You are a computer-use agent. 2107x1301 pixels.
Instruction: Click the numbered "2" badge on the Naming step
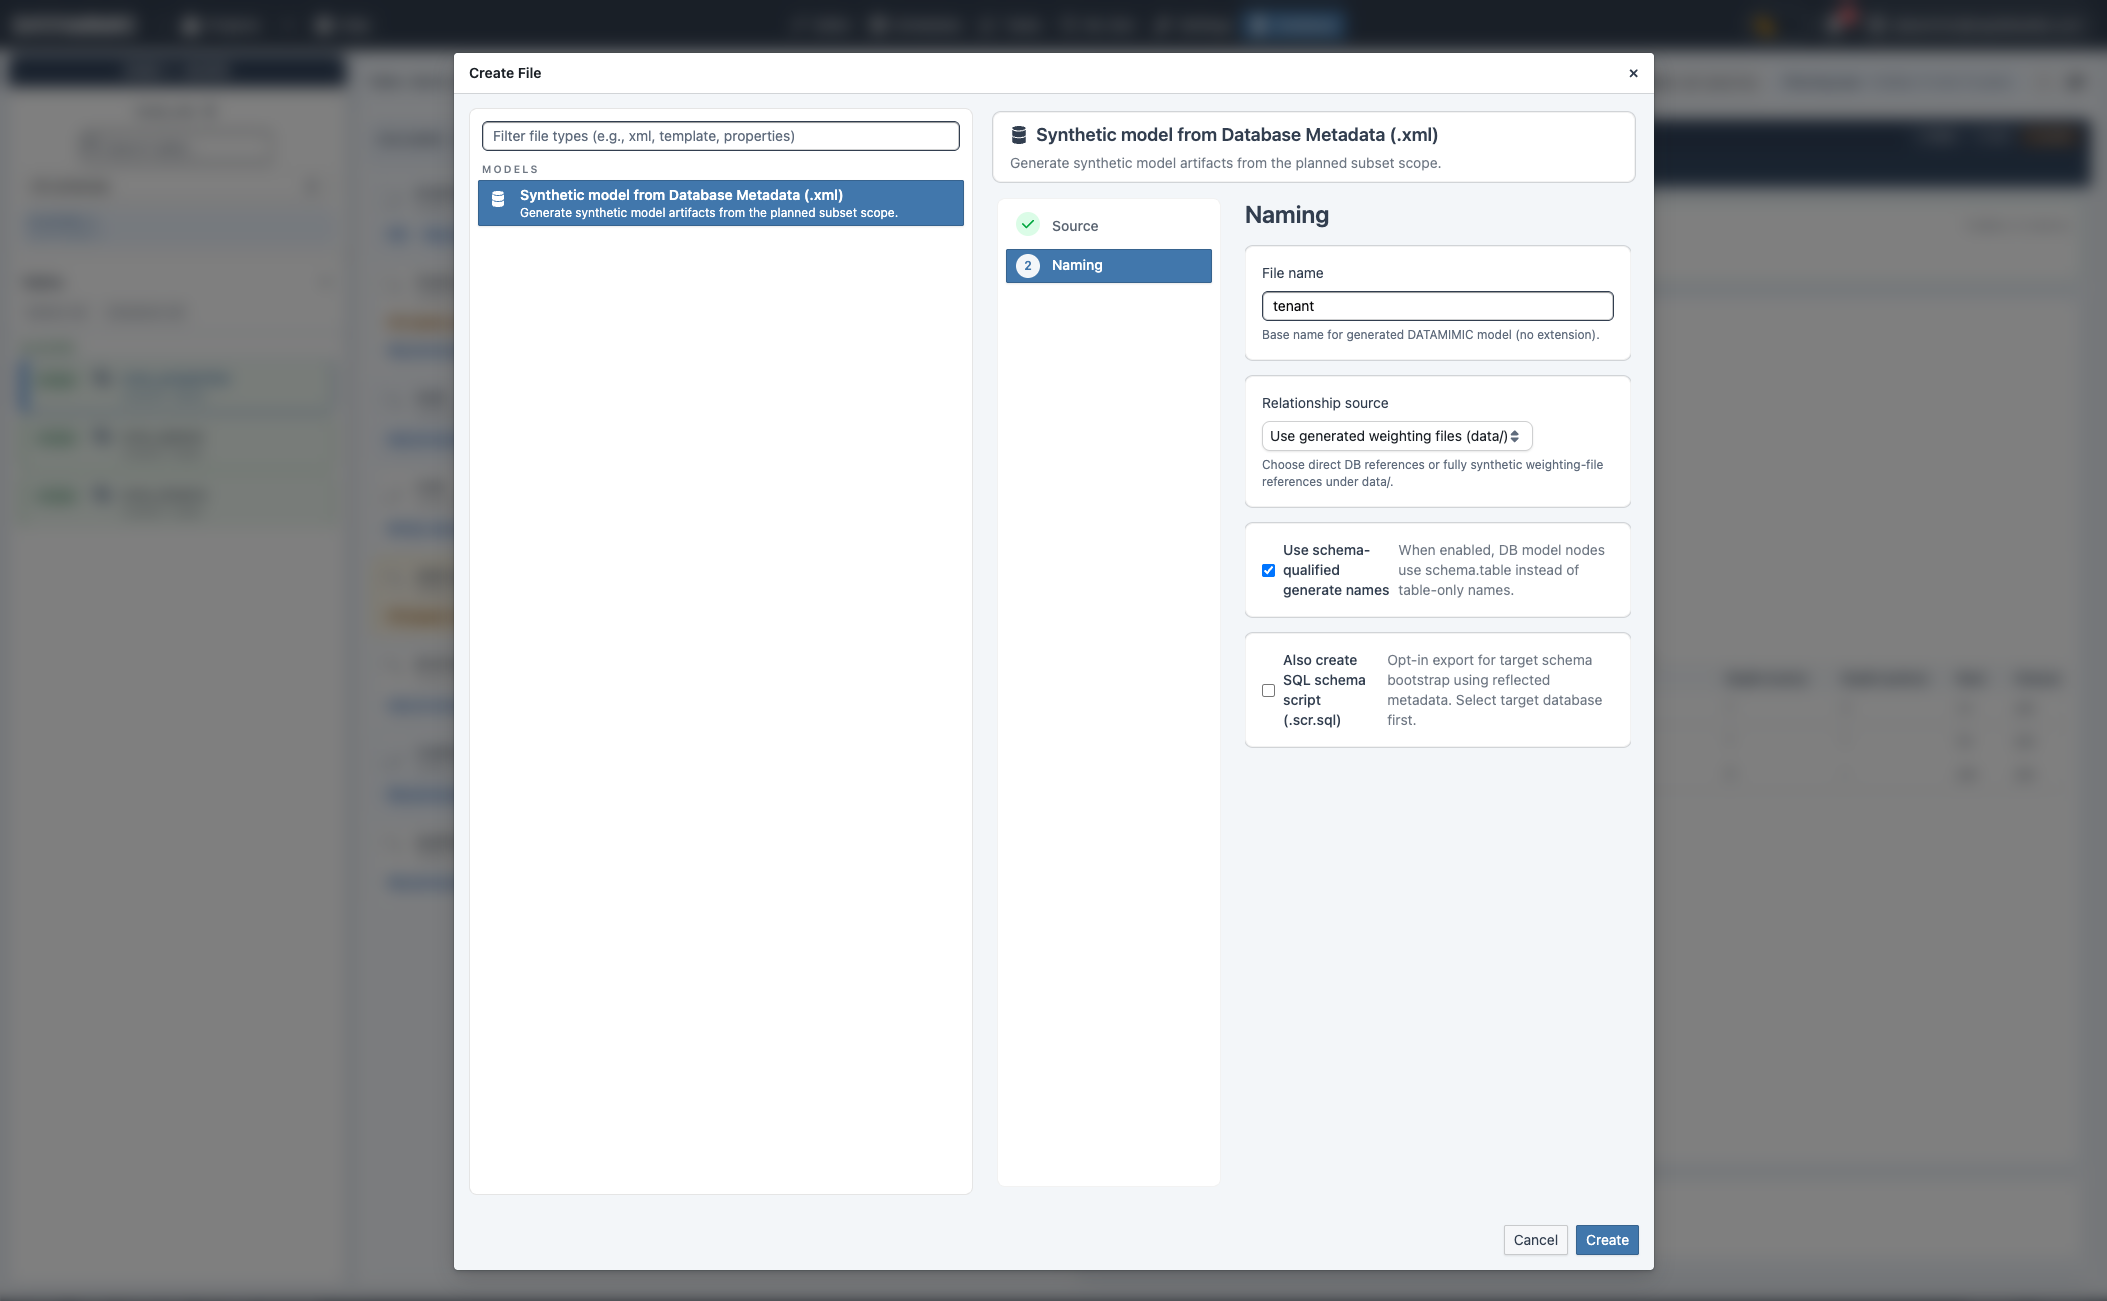(1028, 265)
